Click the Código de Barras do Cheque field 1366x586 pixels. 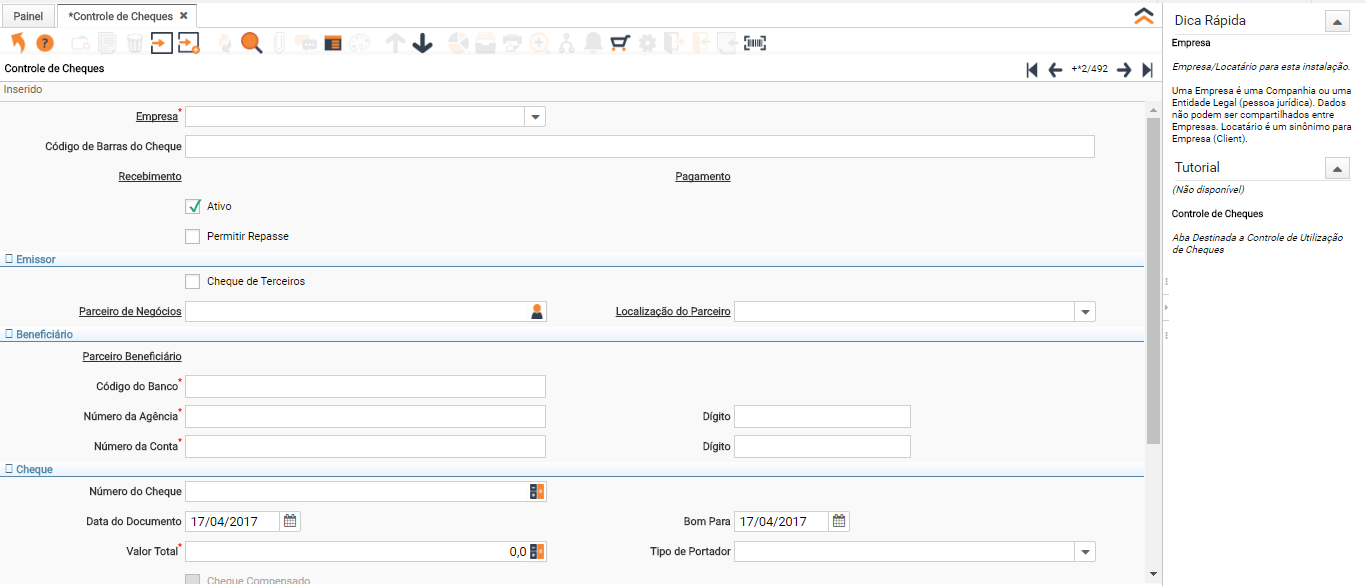640,147
